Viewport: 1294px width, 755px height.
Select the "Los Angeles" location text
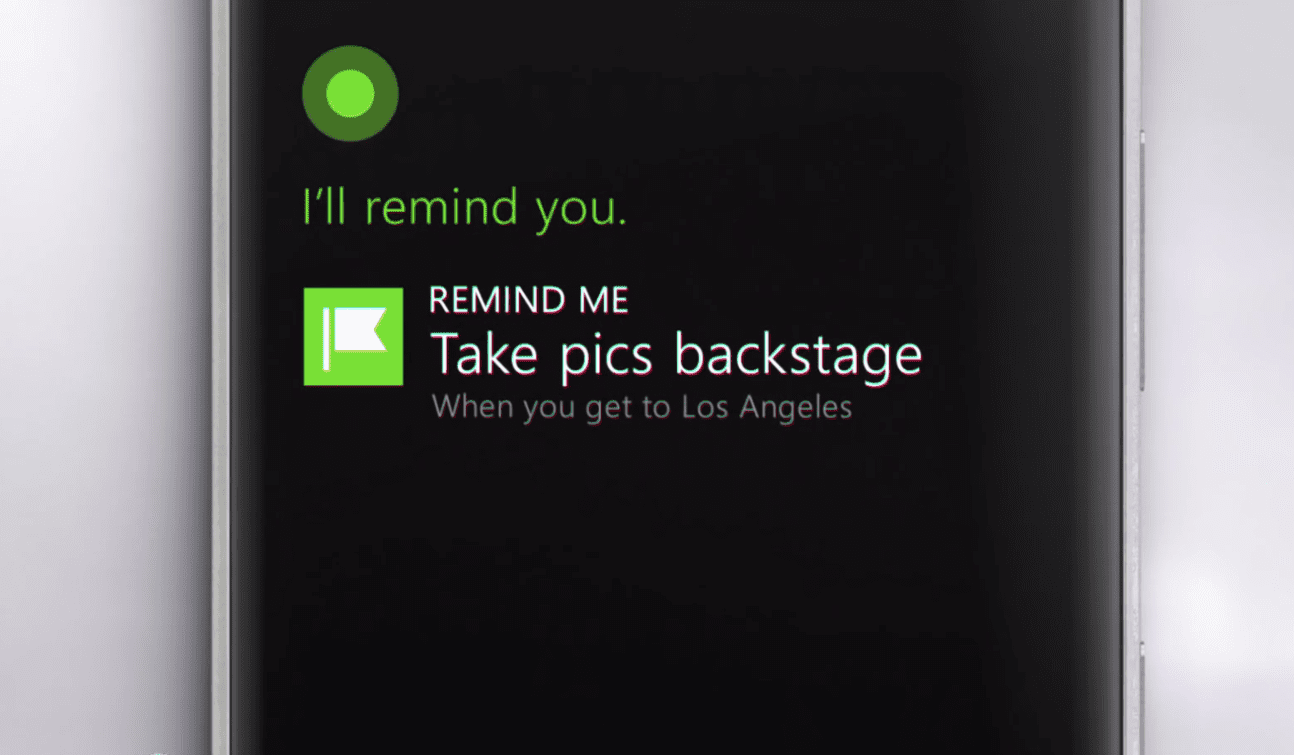766,408
